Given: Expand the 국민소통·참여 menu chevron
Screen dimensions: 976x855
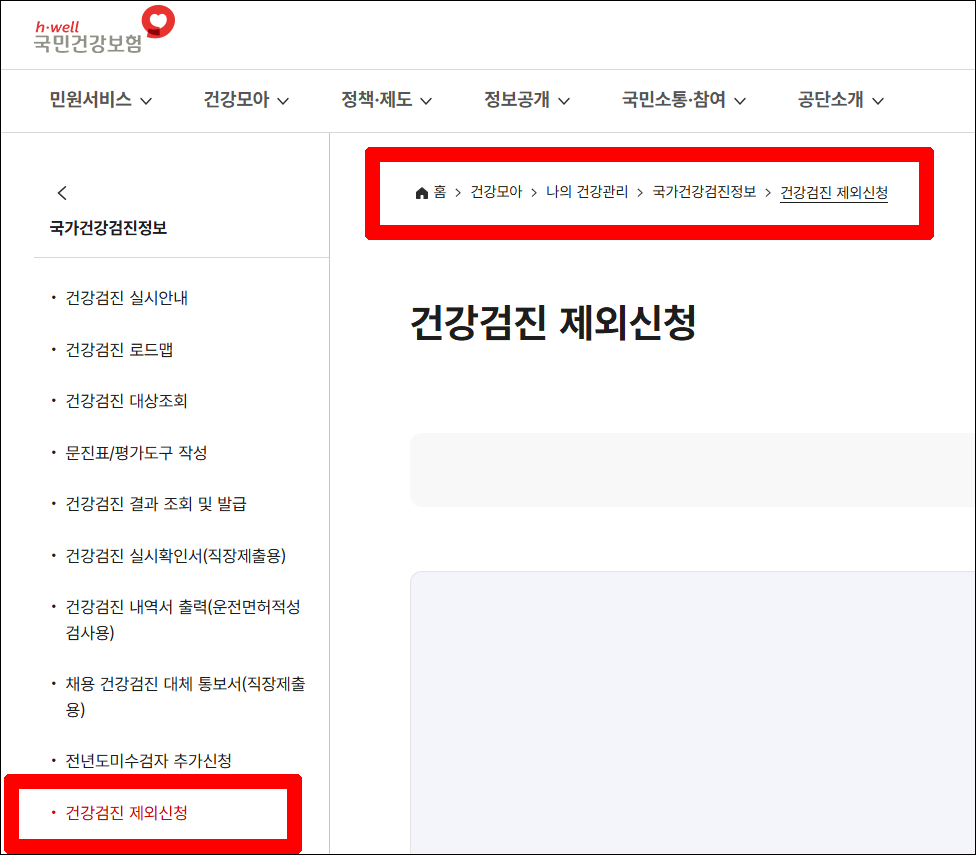Looking at the screenshot, I should click(x=740, y=101).
